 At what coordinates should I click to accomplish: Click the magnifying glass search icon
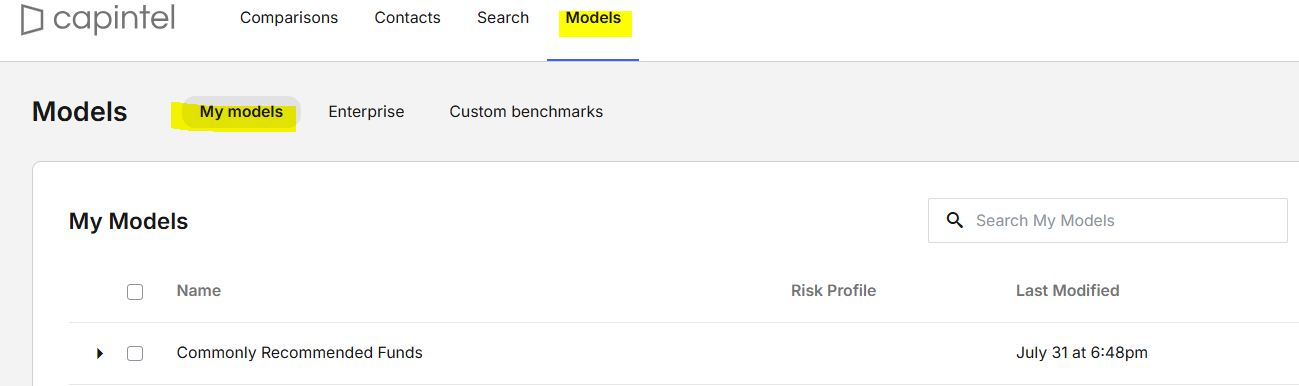(x=955, y=220)
